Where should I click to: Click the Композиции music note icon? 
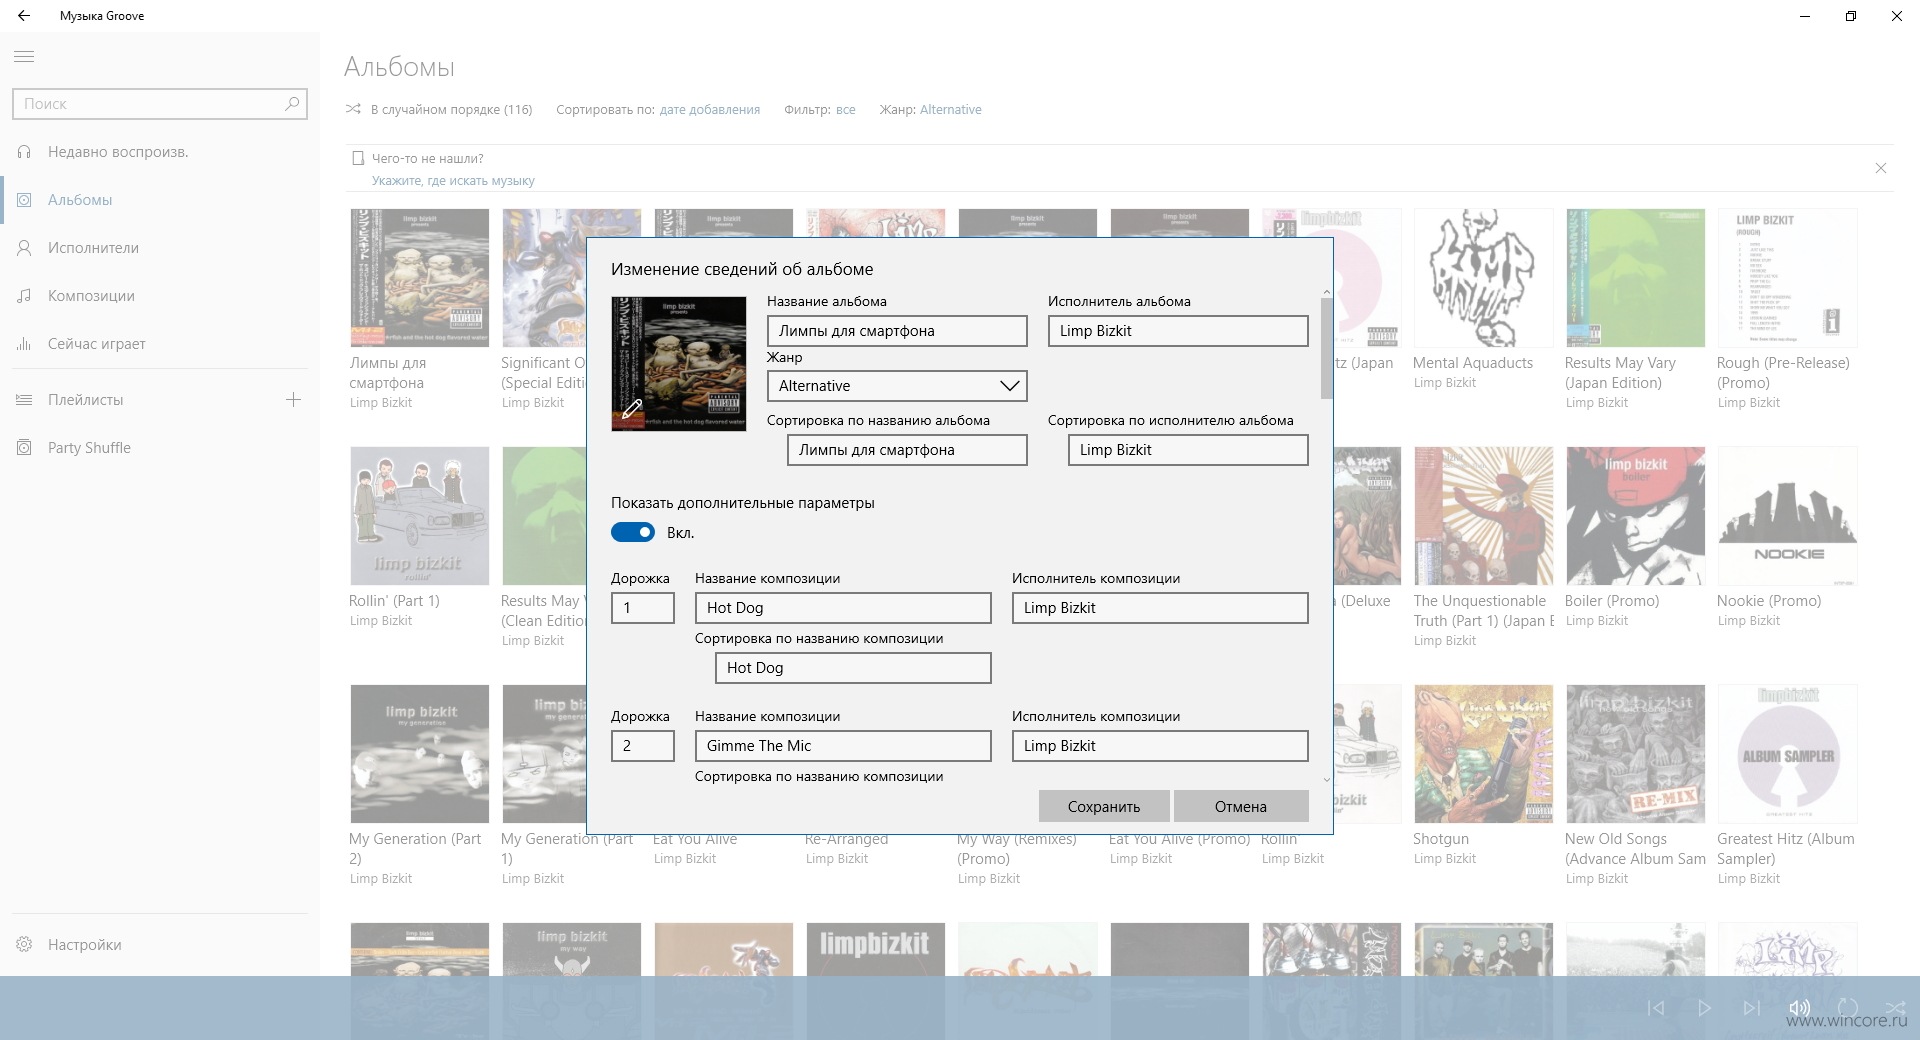coord(24,296)
